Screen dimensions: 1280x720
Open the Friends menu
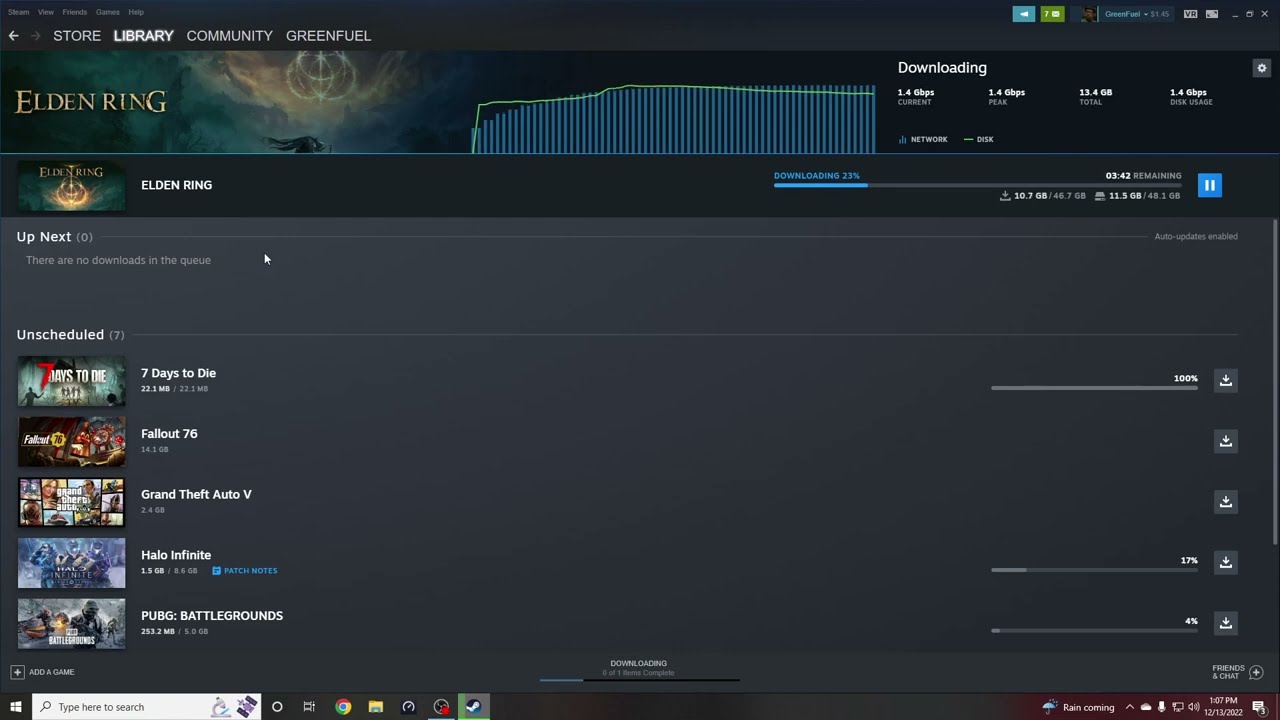[74, 12]
